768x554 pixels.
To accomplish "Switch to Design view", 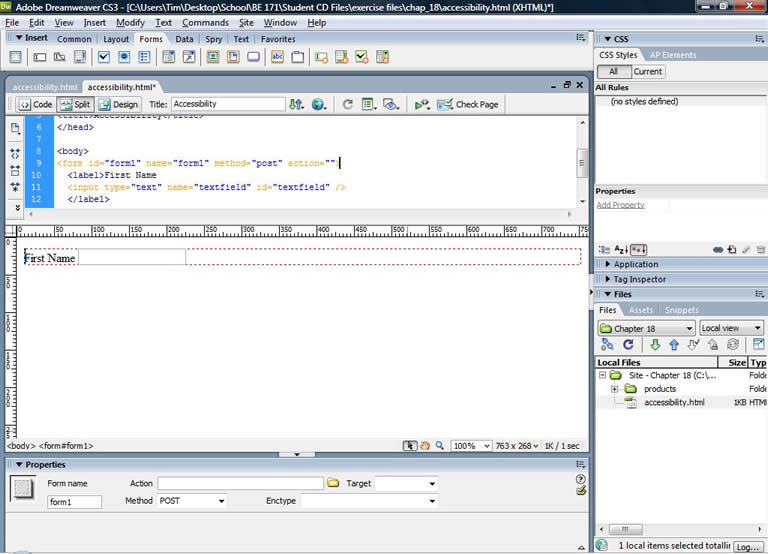I will [x=119, y=104].
